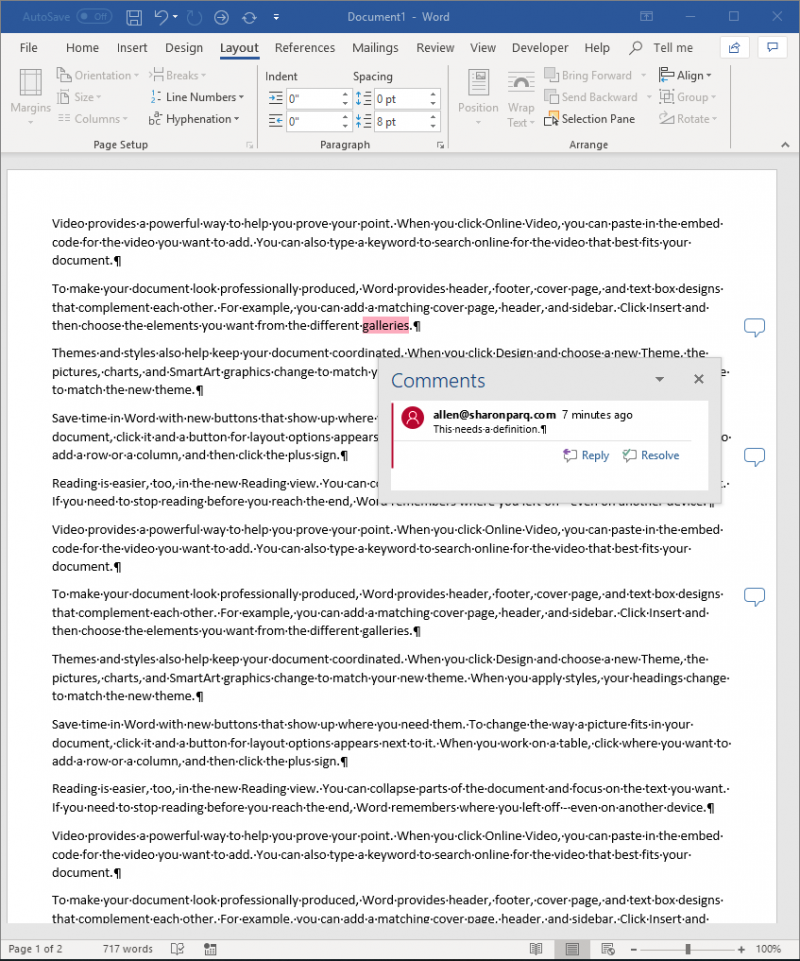Collapse the ribbon with the chevron
Viewport: 800px width, 961px height.
coord(785,145)
